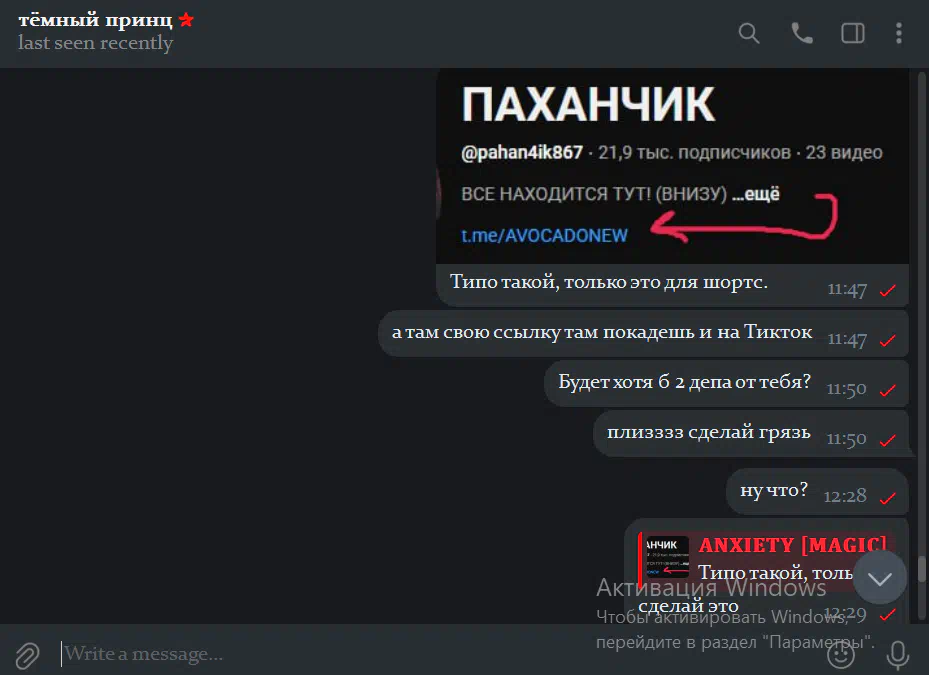Click the red star premium badge

tap(186, 20)
